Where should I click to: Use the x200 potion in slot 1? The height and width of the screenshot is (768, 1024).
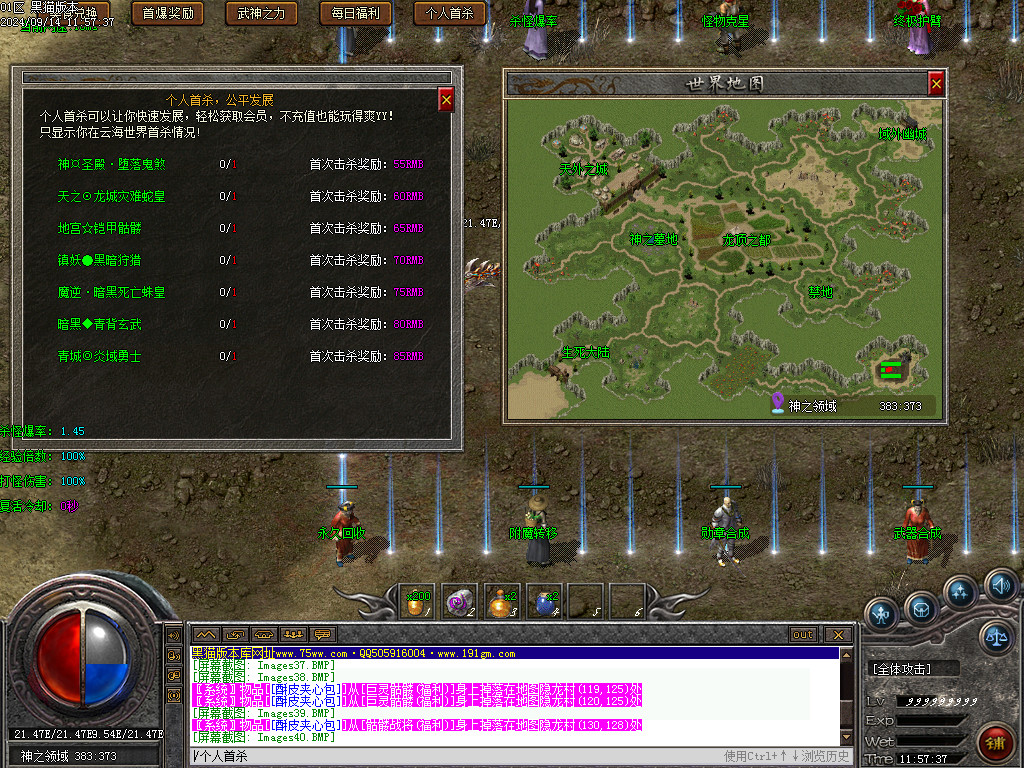417,601
